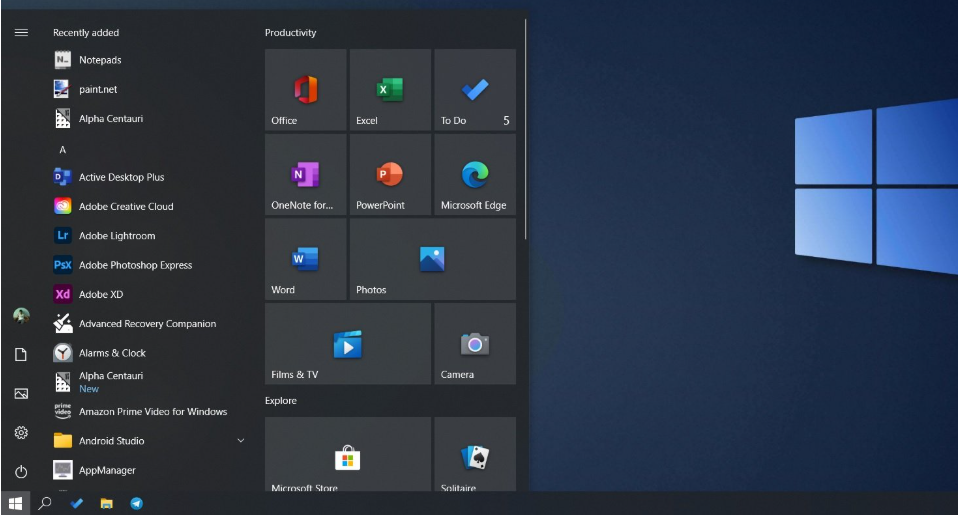Open the Office tile
The width and height of the screenshot is (958, 515).
pos(305,90)
